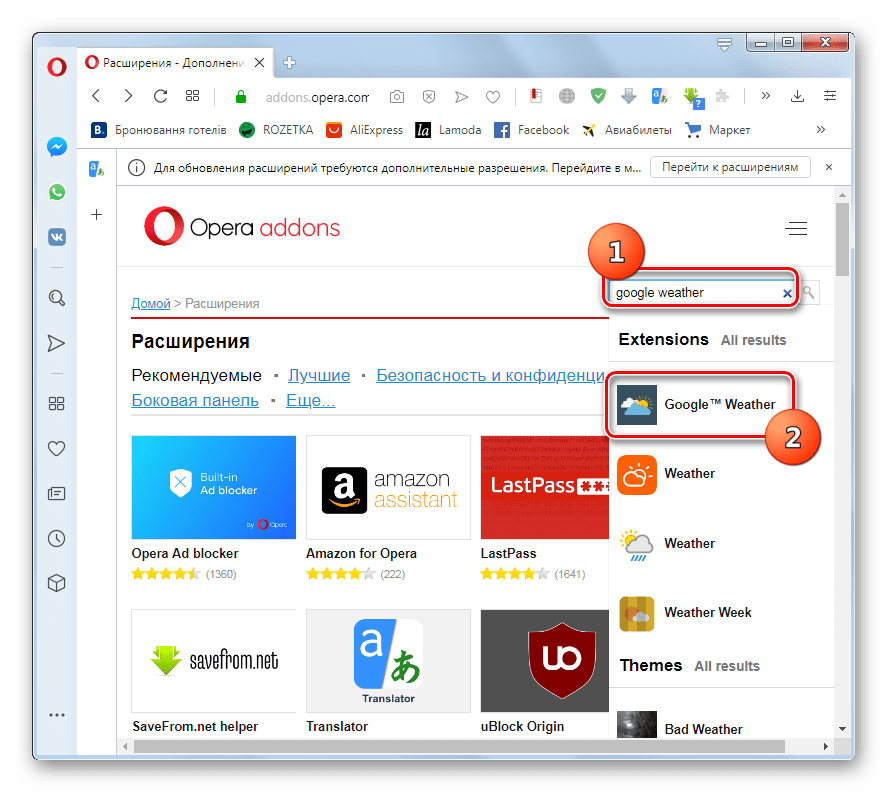Image resolution: width=888 pixels, height=793 pixels.
Task: Click the ad blocker shield in the address bar
Action: click(429, 97)
